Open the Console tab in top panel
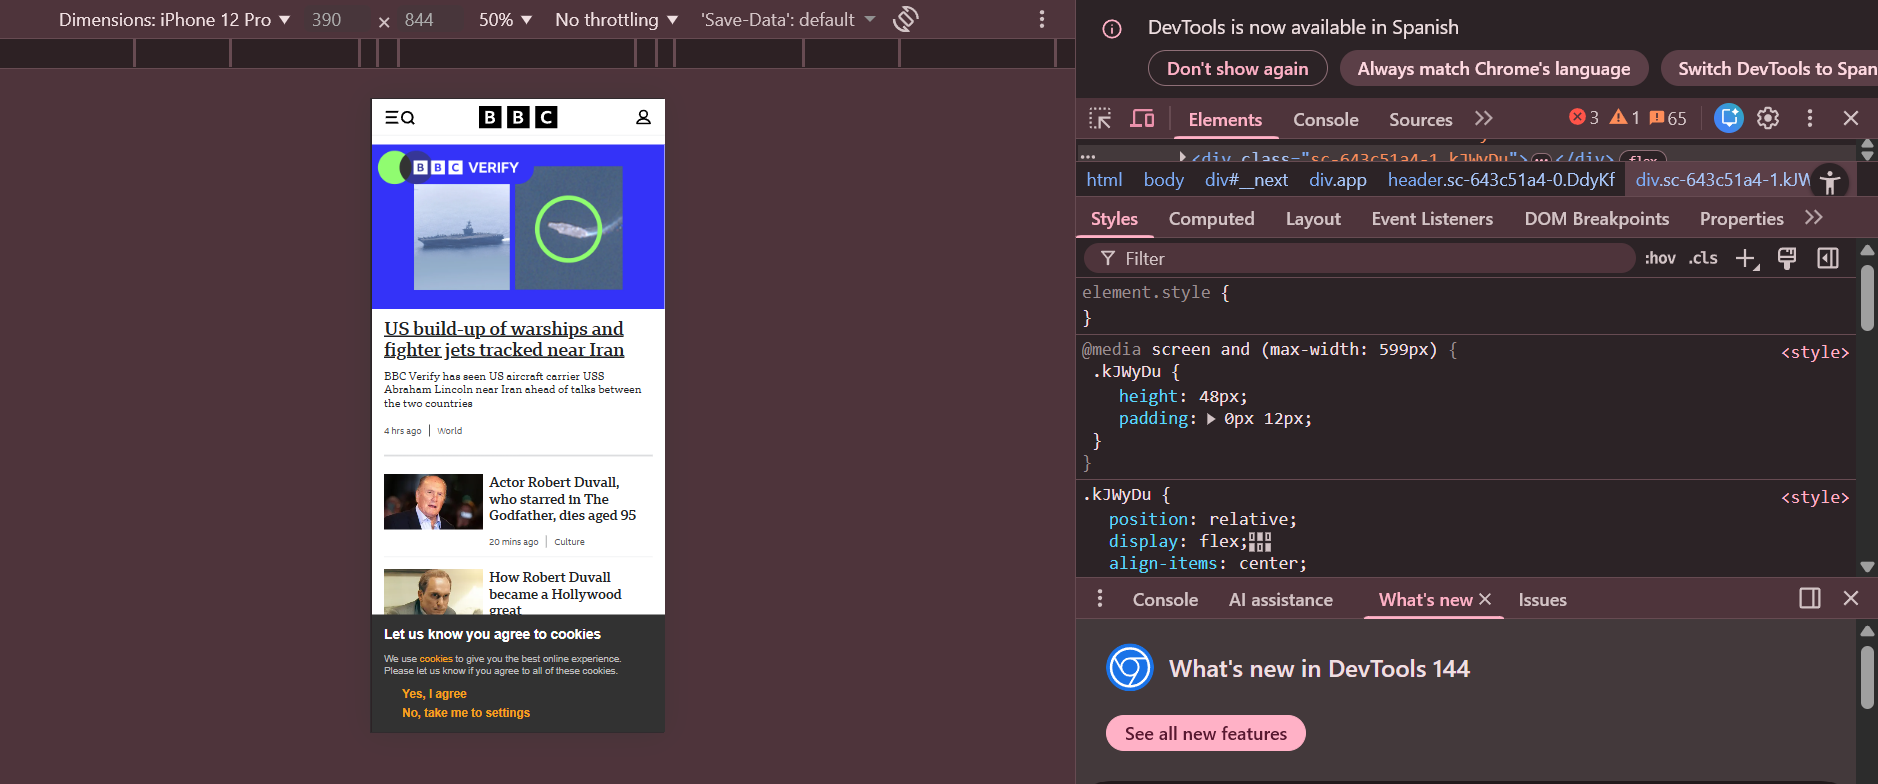This screenshot has height=784, width=1878. click(1325, 120)
